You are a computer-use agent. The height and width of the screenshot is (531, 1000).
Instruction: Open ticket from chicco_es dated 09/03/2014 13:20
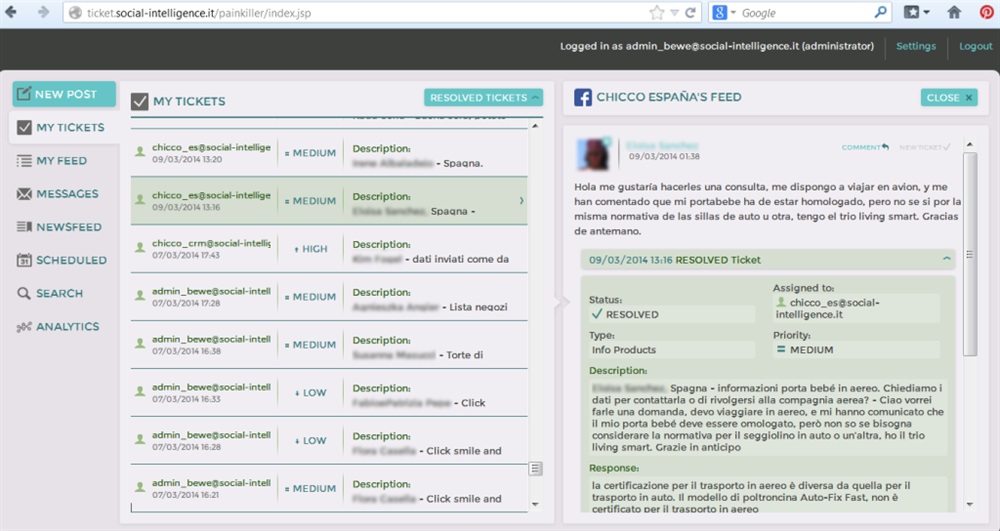click(329, 153)
